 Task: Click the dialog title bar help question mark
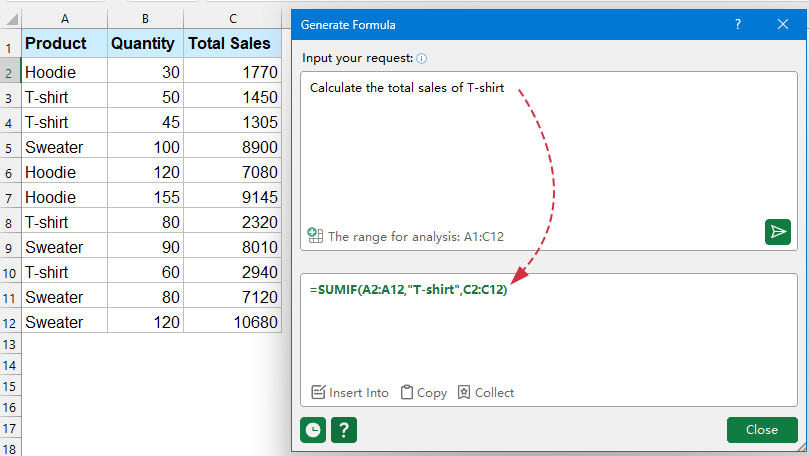738,23
